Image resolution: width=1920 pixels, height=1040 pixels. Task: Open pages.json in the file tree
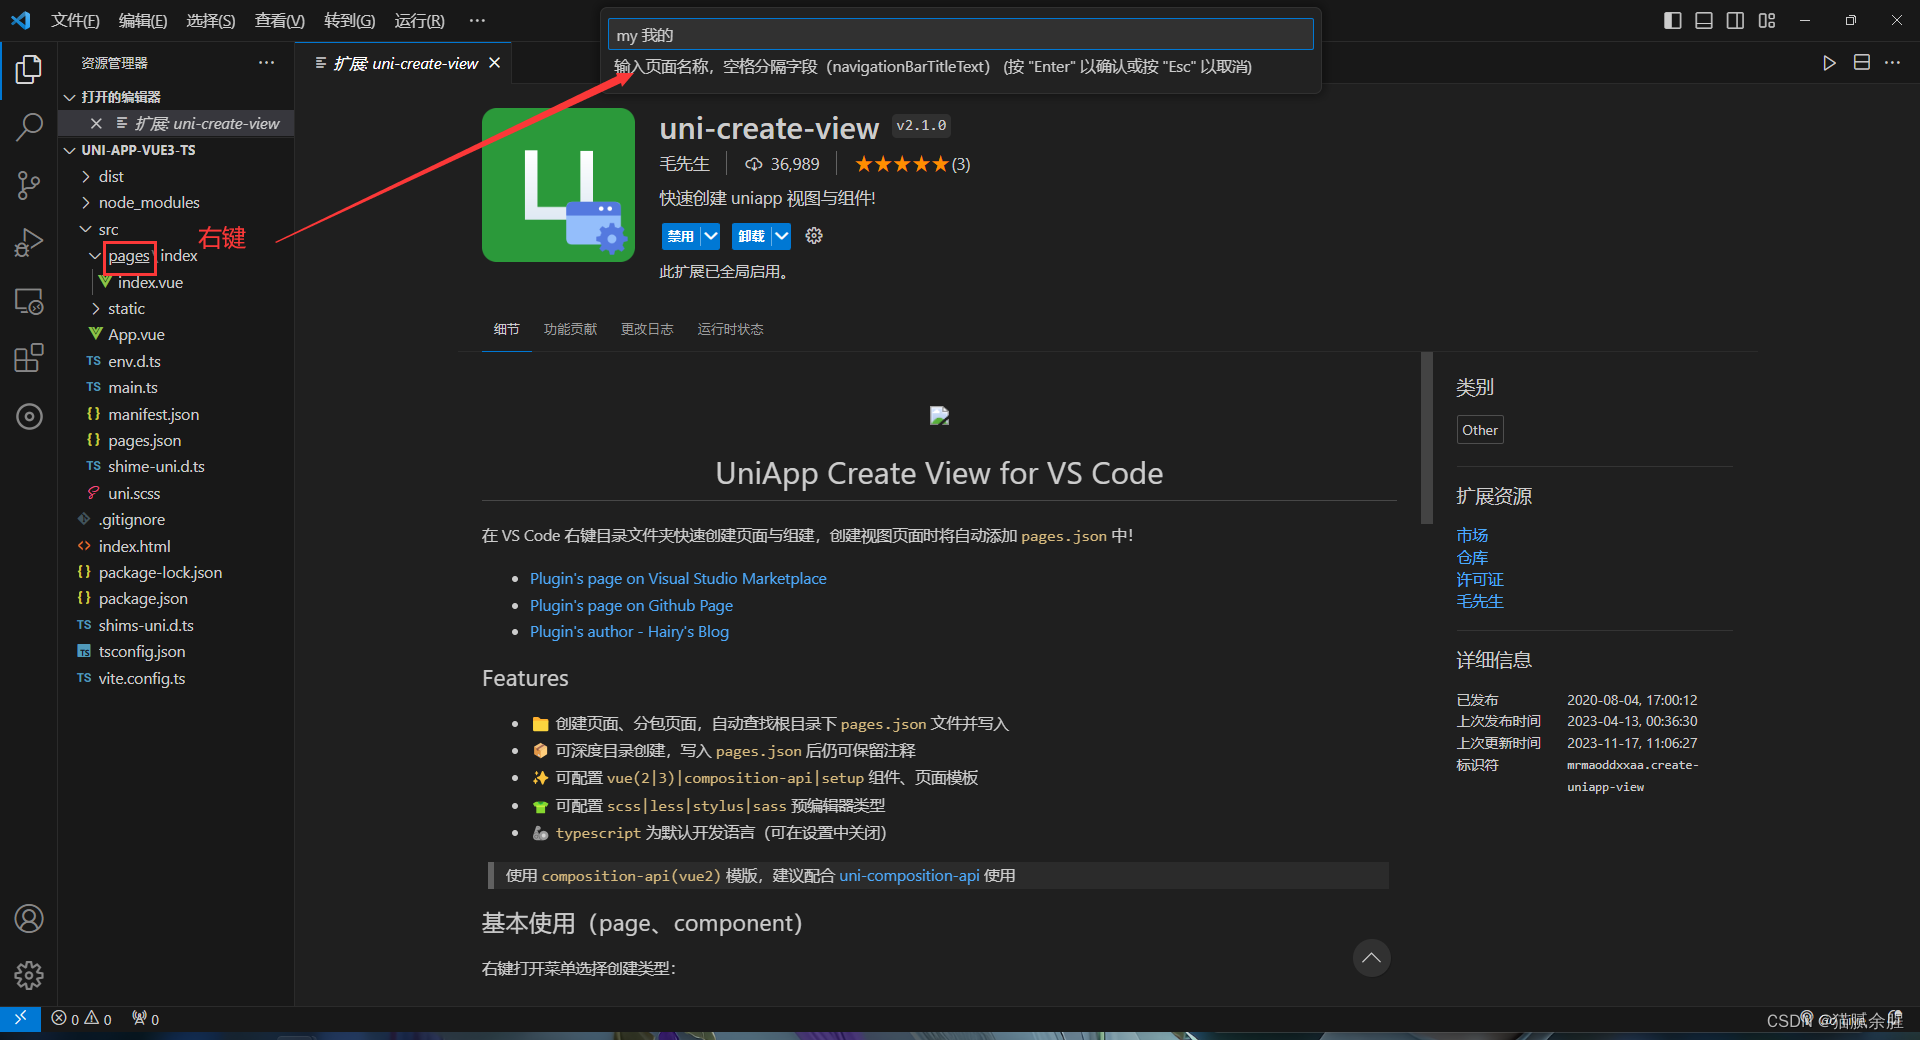tap(144, 440)
